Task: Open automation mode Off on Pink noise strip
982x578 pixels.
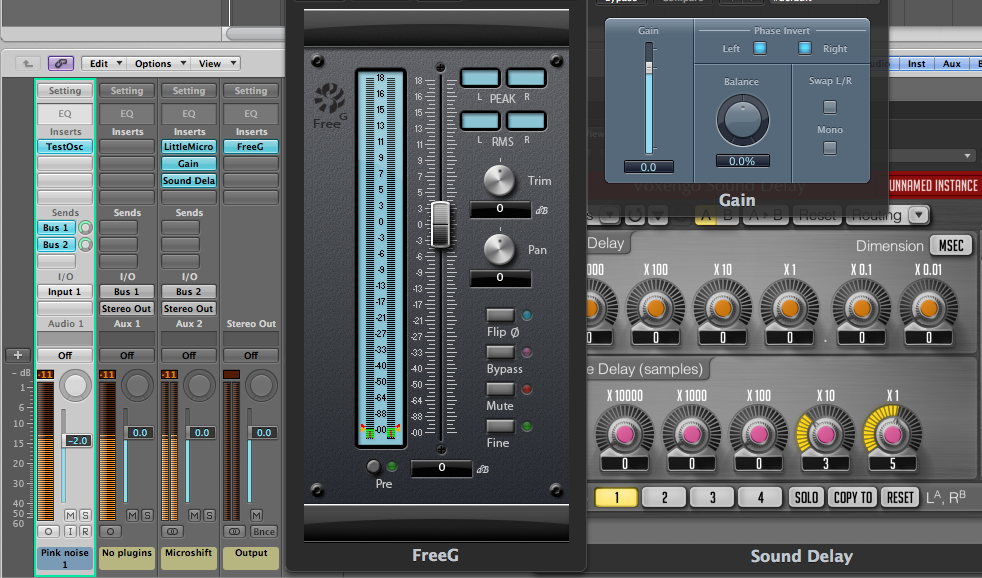Action: coord(65,355)
